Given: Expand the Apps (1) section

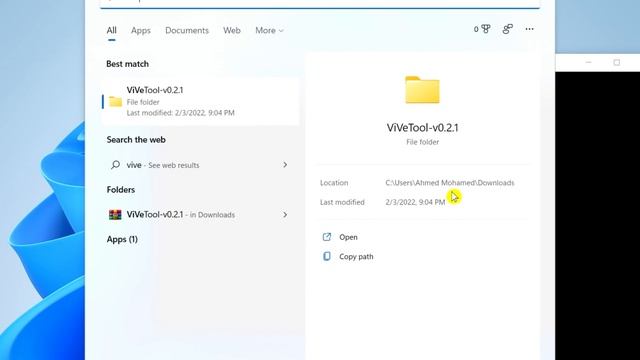Looking at the screenshot, I should click(122, 240).
